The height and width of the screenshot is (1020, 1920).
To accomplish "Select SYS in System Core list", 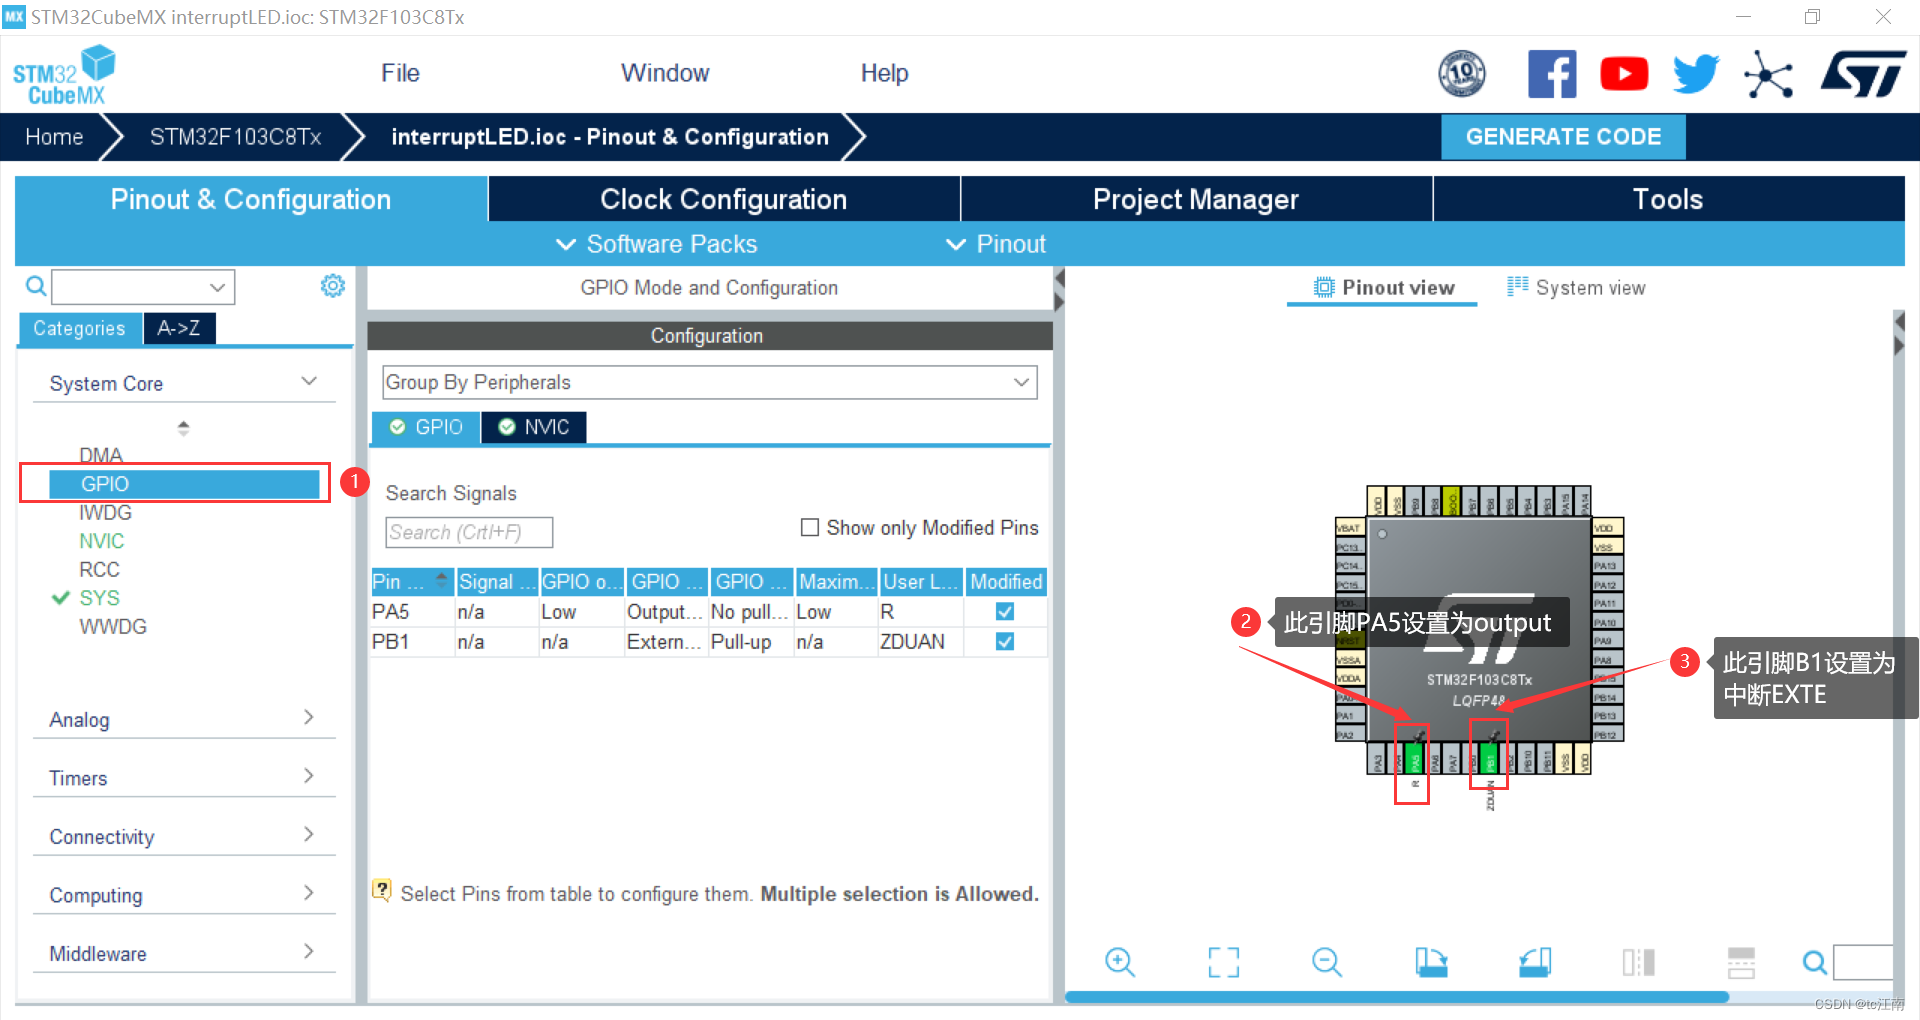I will pyautogui.click(x=100, y=598).
